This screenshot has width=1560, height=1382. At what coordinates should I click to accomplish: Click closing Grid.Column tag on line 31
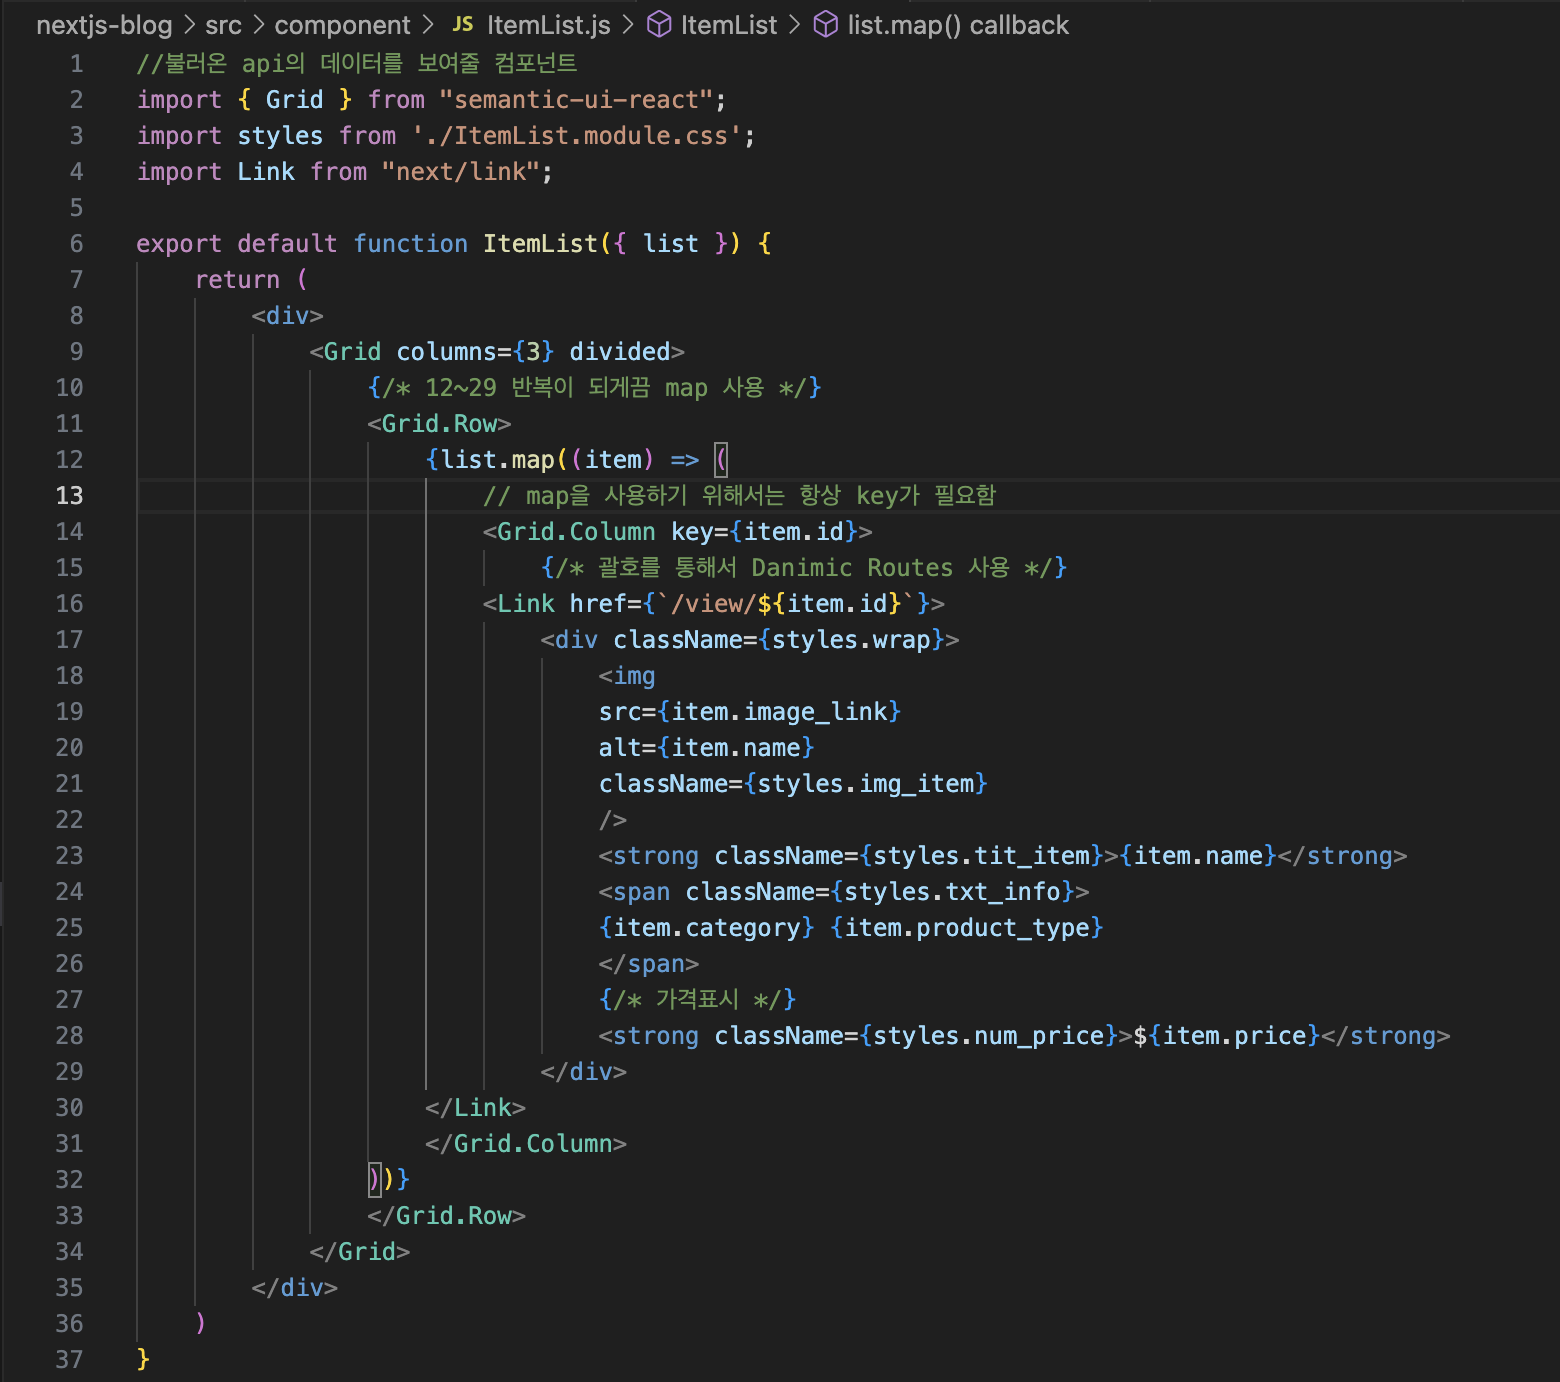point(526,1143)
